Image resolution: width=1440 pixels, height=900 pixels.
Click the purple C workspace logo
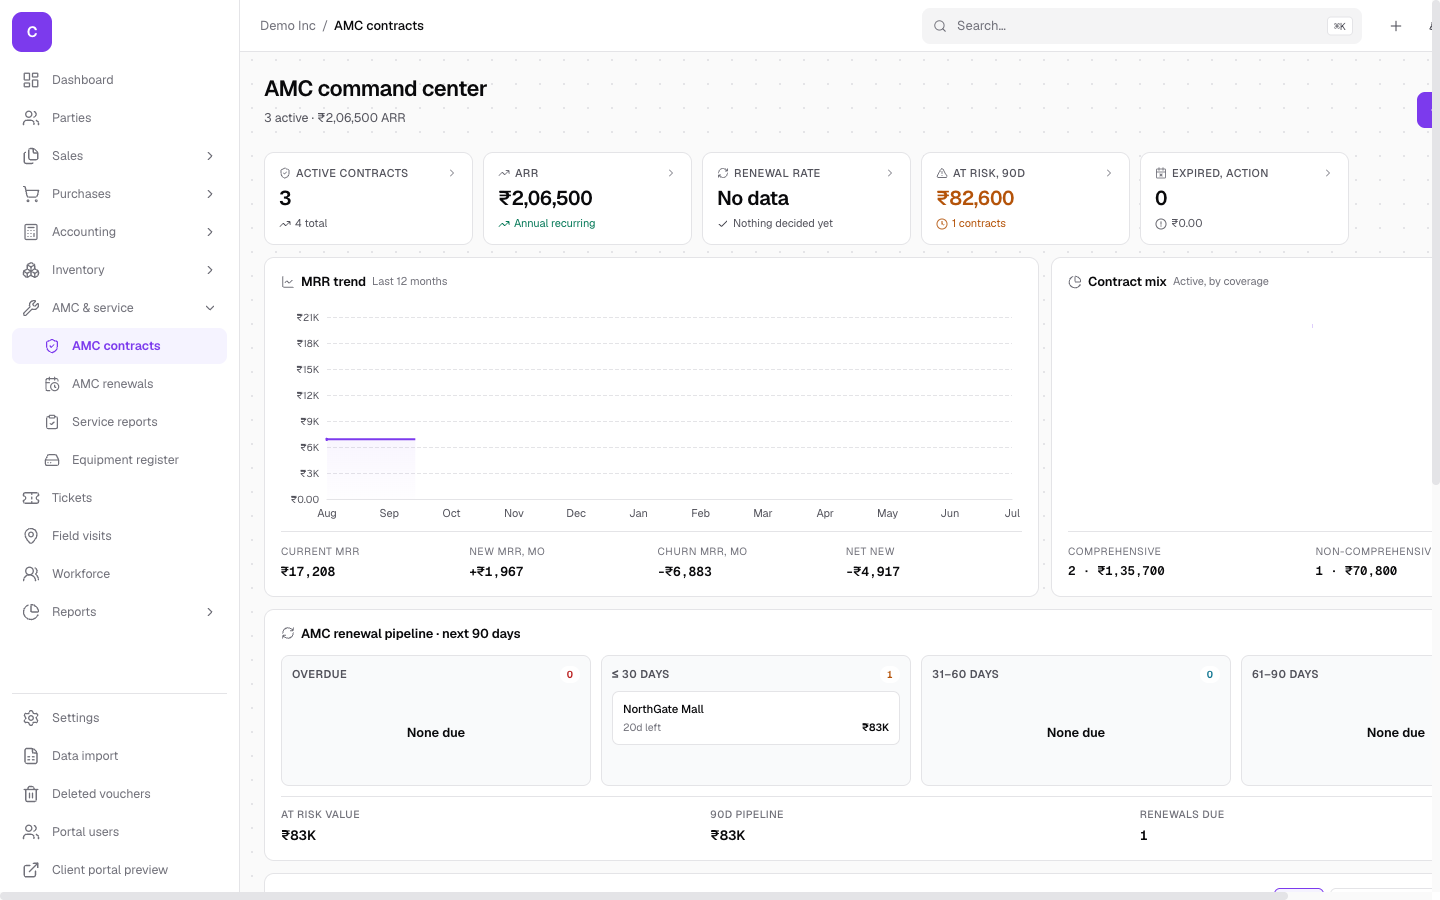pos(32,32)
